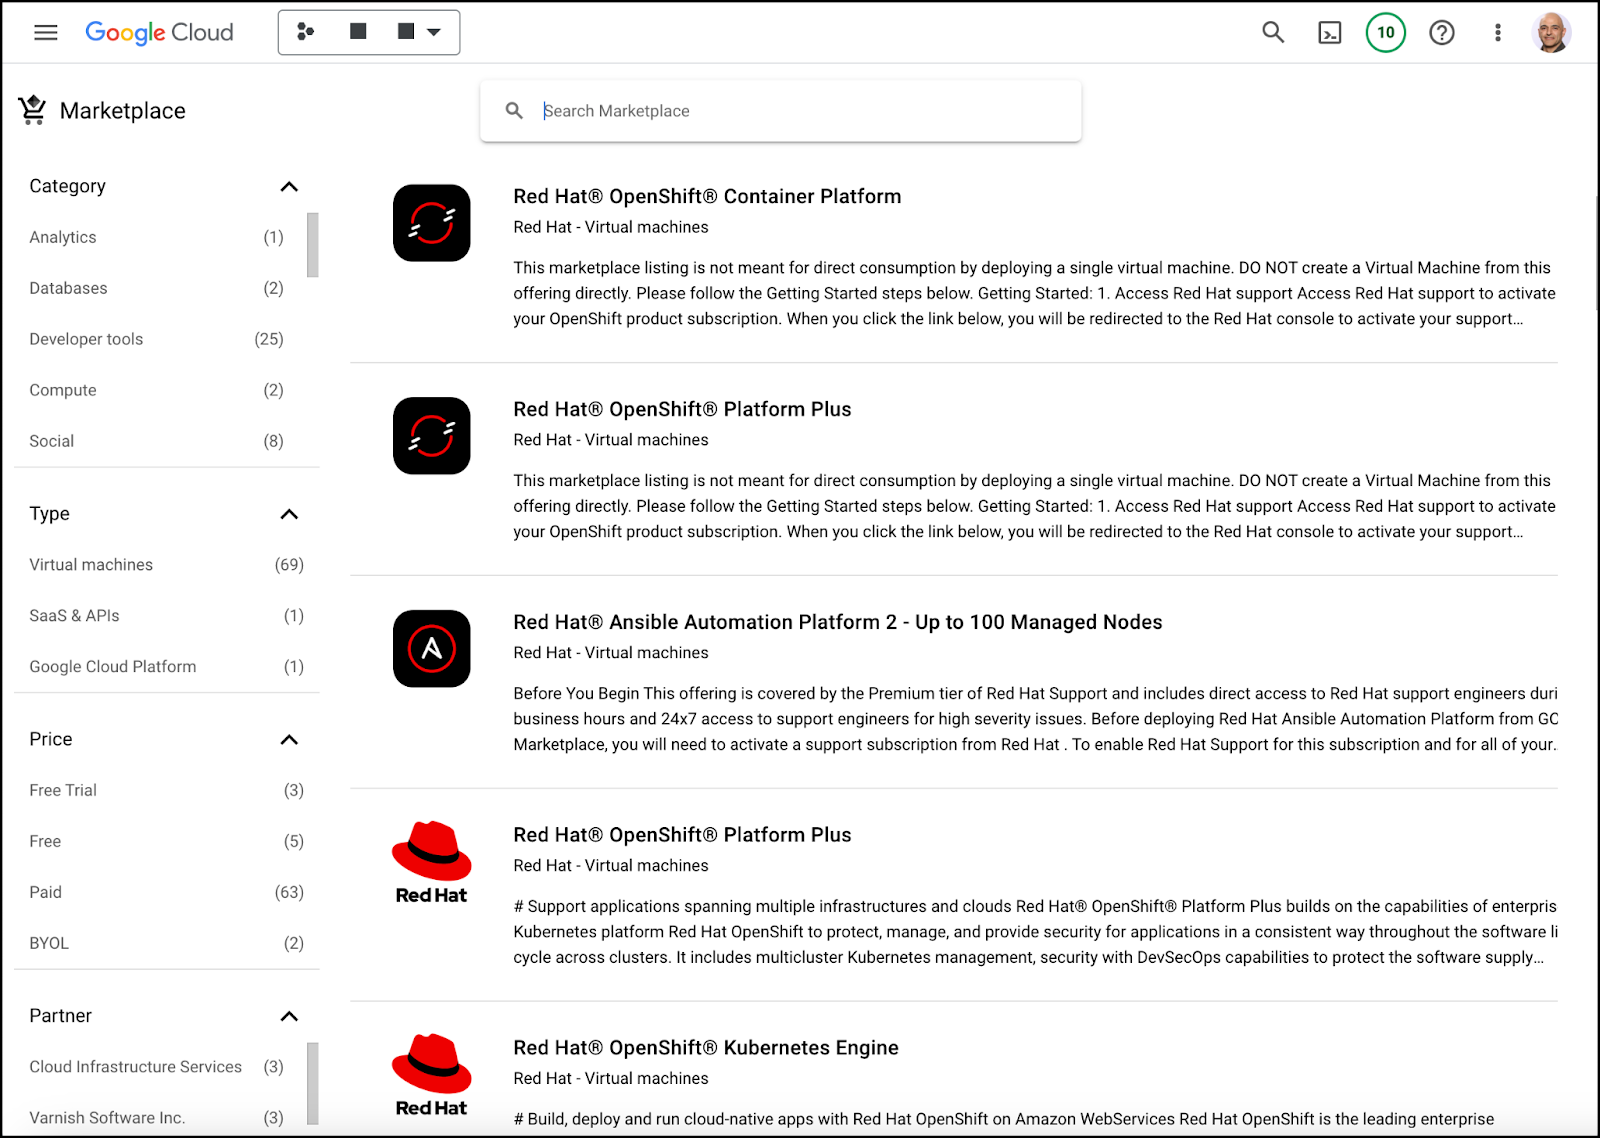This screenshot has width=1600, height=1138.
Task: Click the Google Cloud logo
Action: click(x=159, y=33)
